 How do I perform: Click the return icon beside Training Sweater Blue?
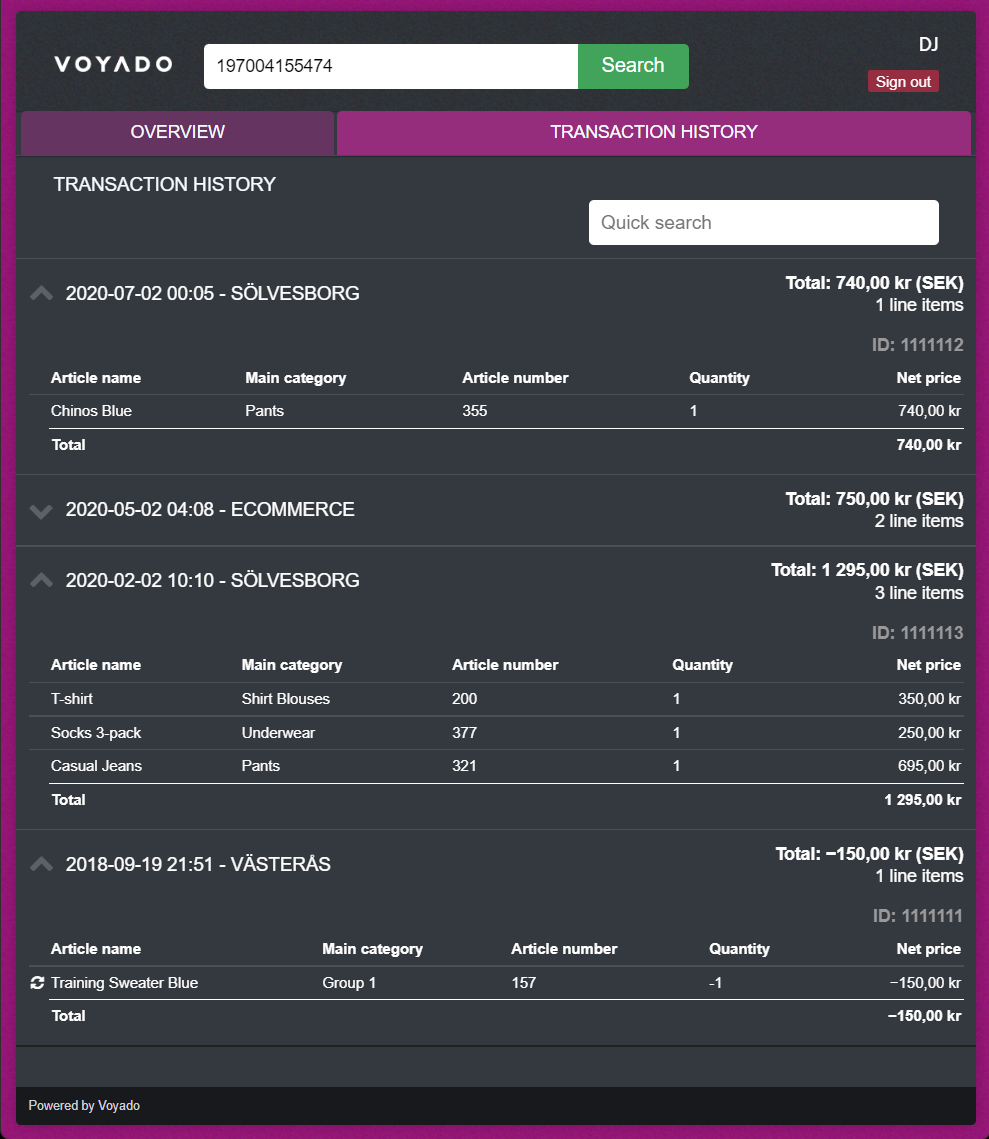[37, 982]
